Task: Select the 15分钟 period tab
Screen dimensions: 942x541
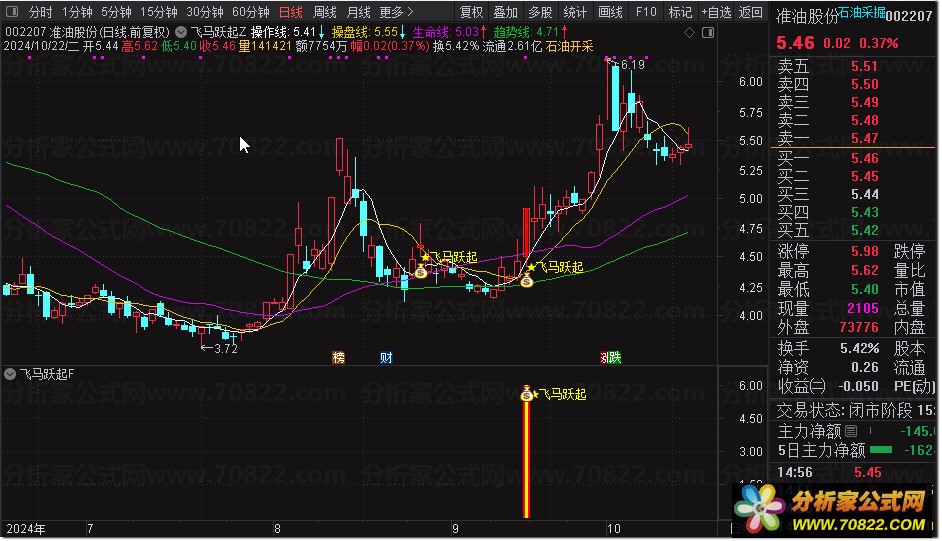Action: [x=159, y=12]
